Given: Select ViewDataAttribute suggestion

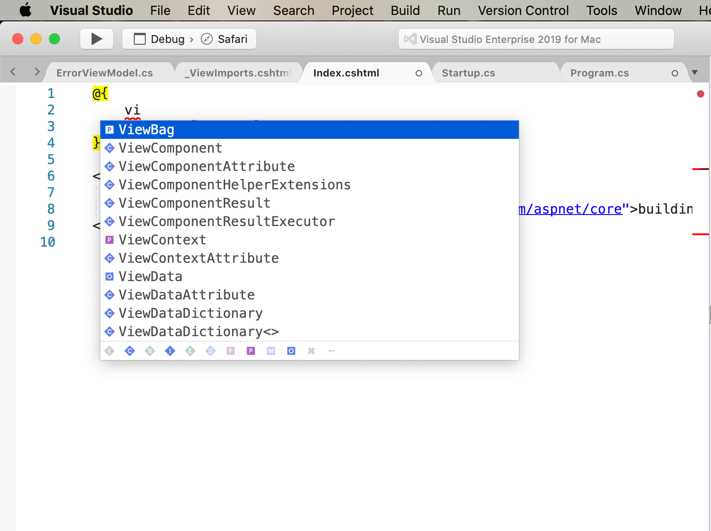Looking at the screenshot, I should coord(309,295).
